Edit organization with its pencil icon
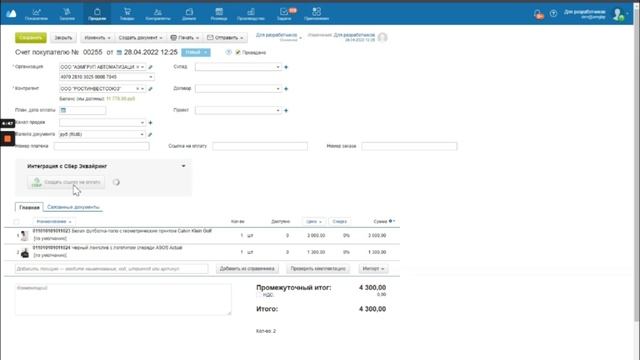 pos(151,67)
